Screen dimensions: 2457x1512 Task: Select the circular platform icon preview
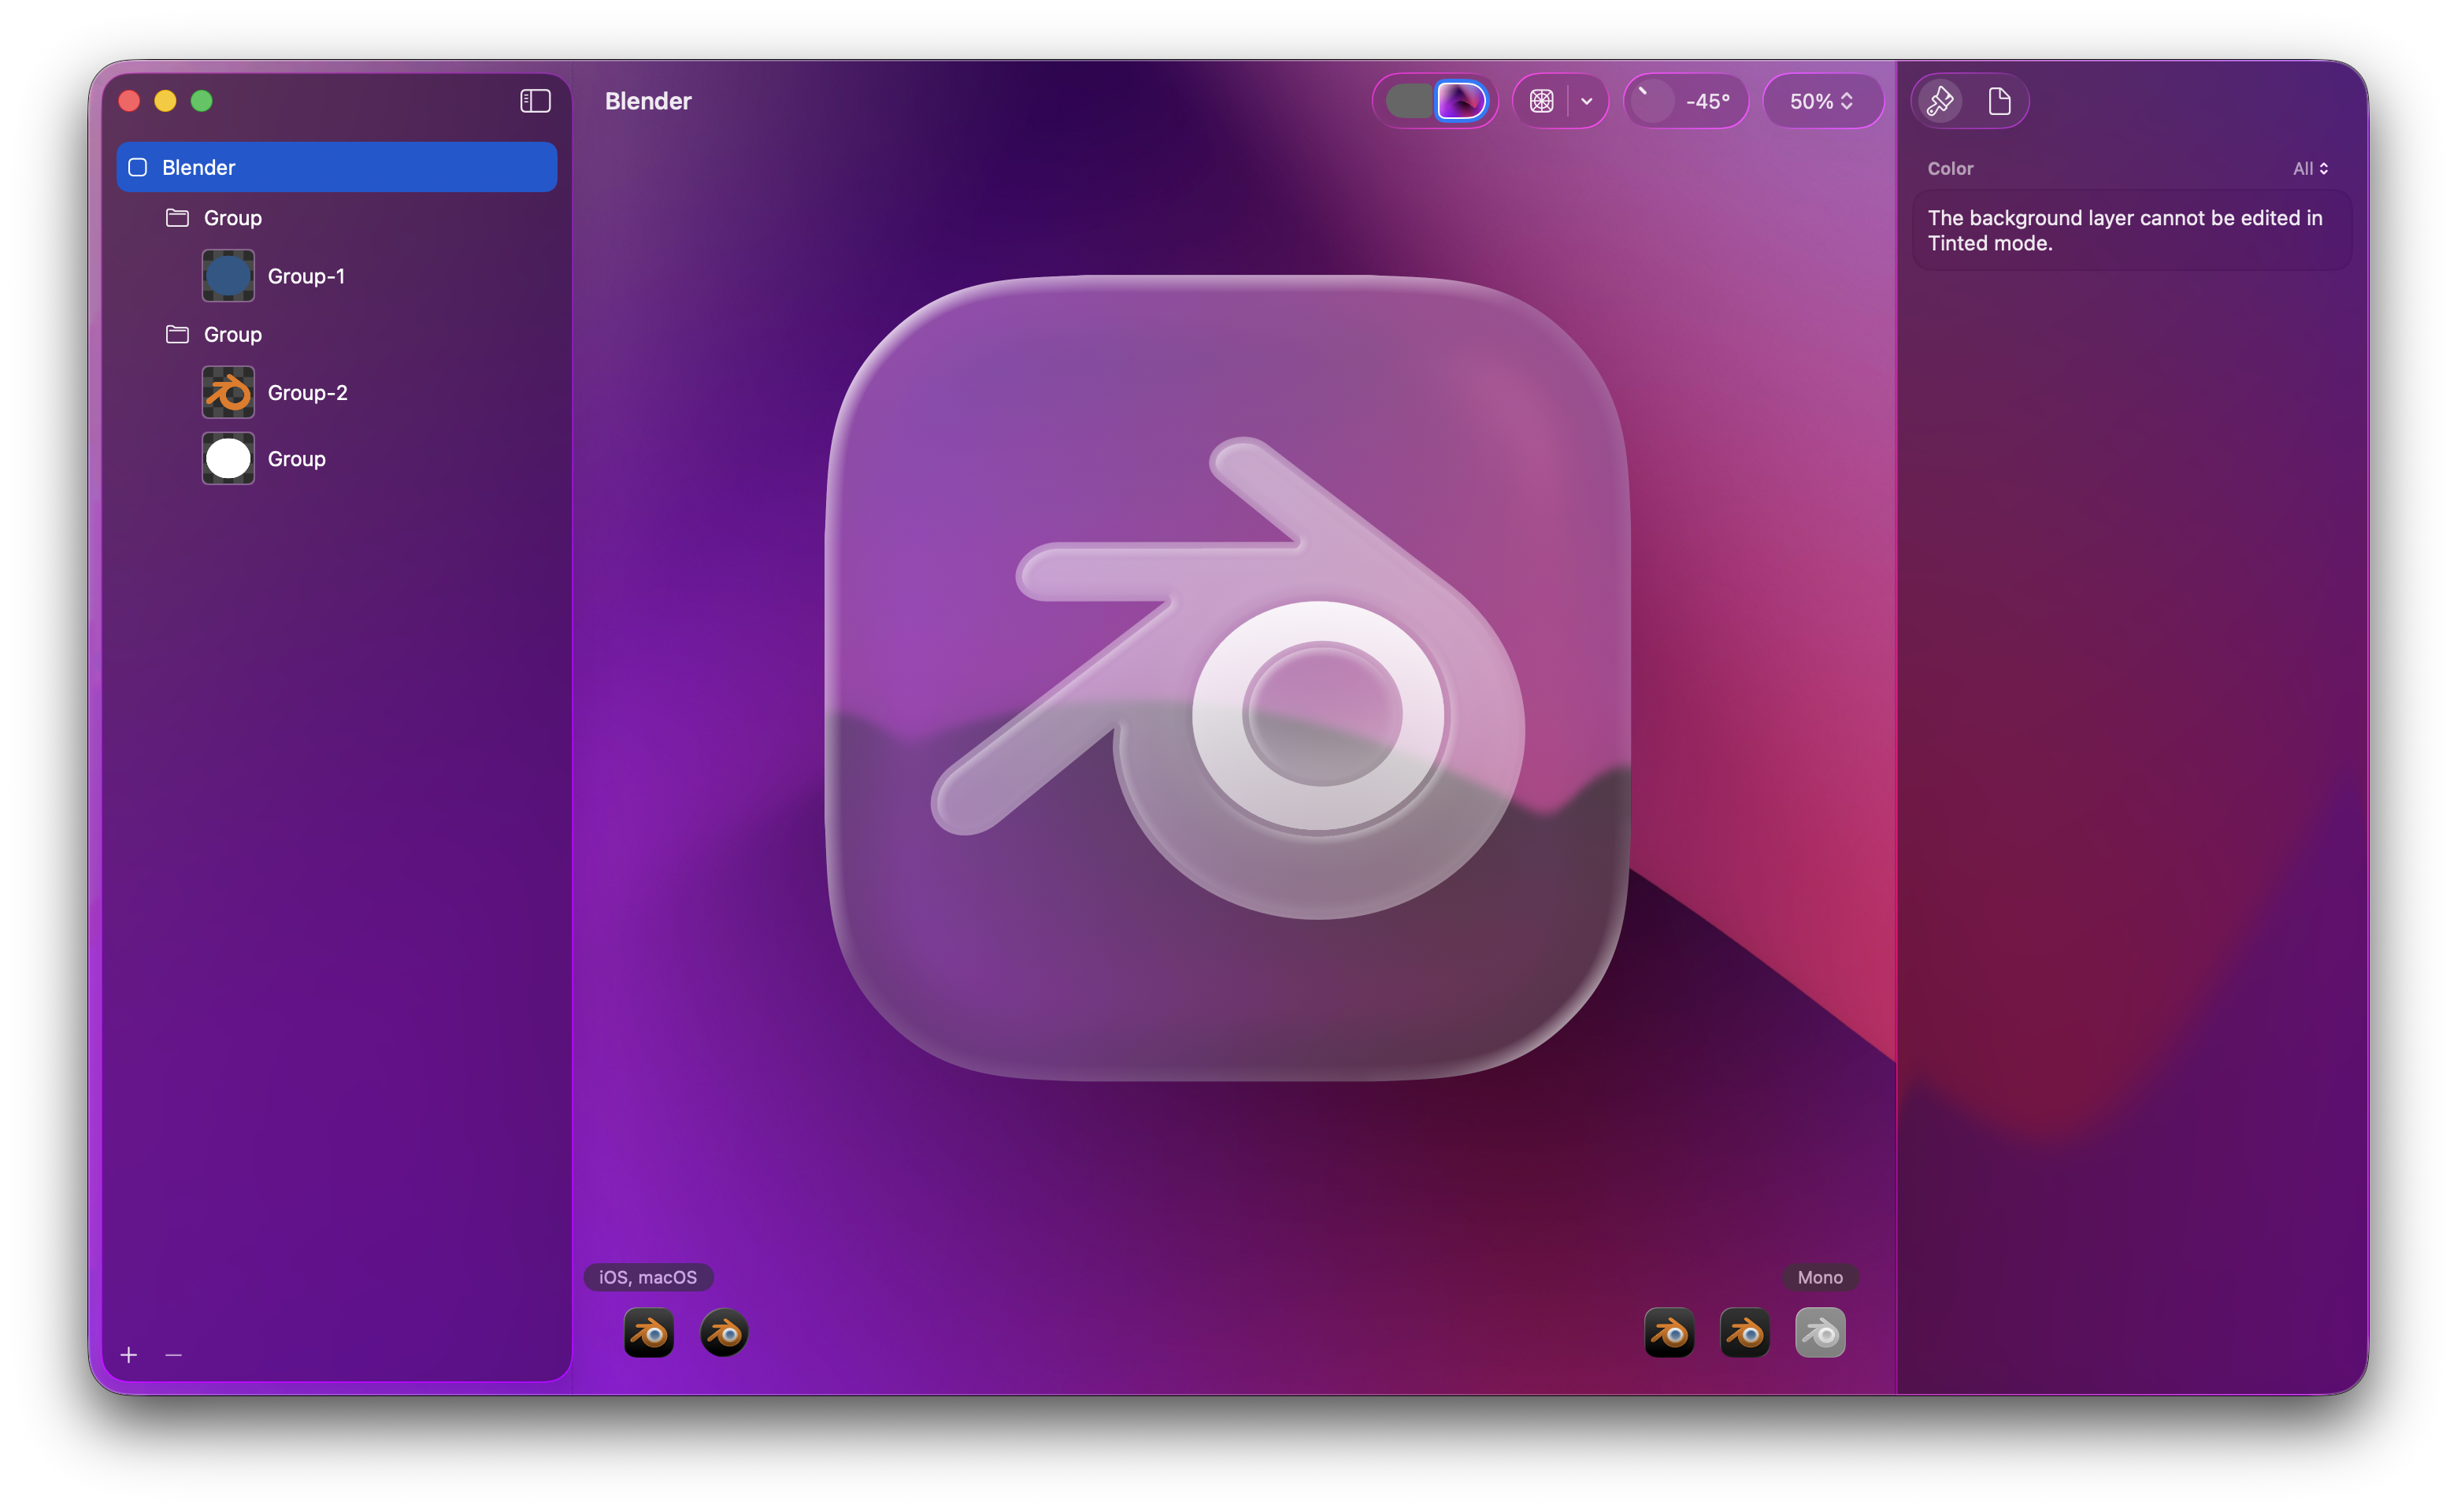pos(724,1333)
